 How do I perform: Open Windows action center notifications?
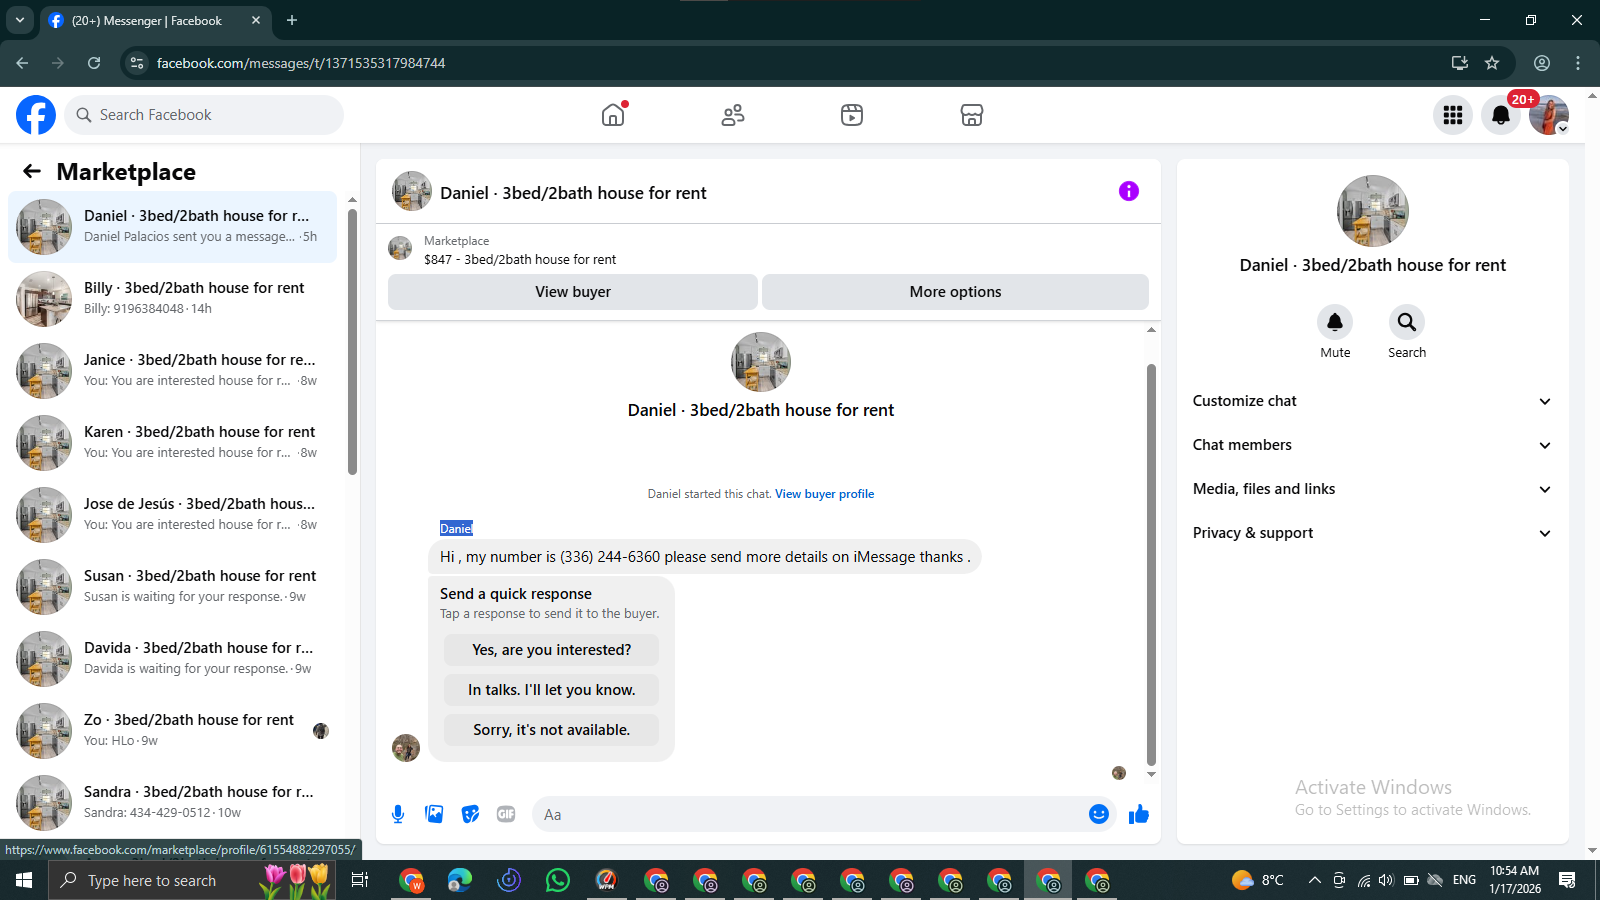[x=1567, y=880]
